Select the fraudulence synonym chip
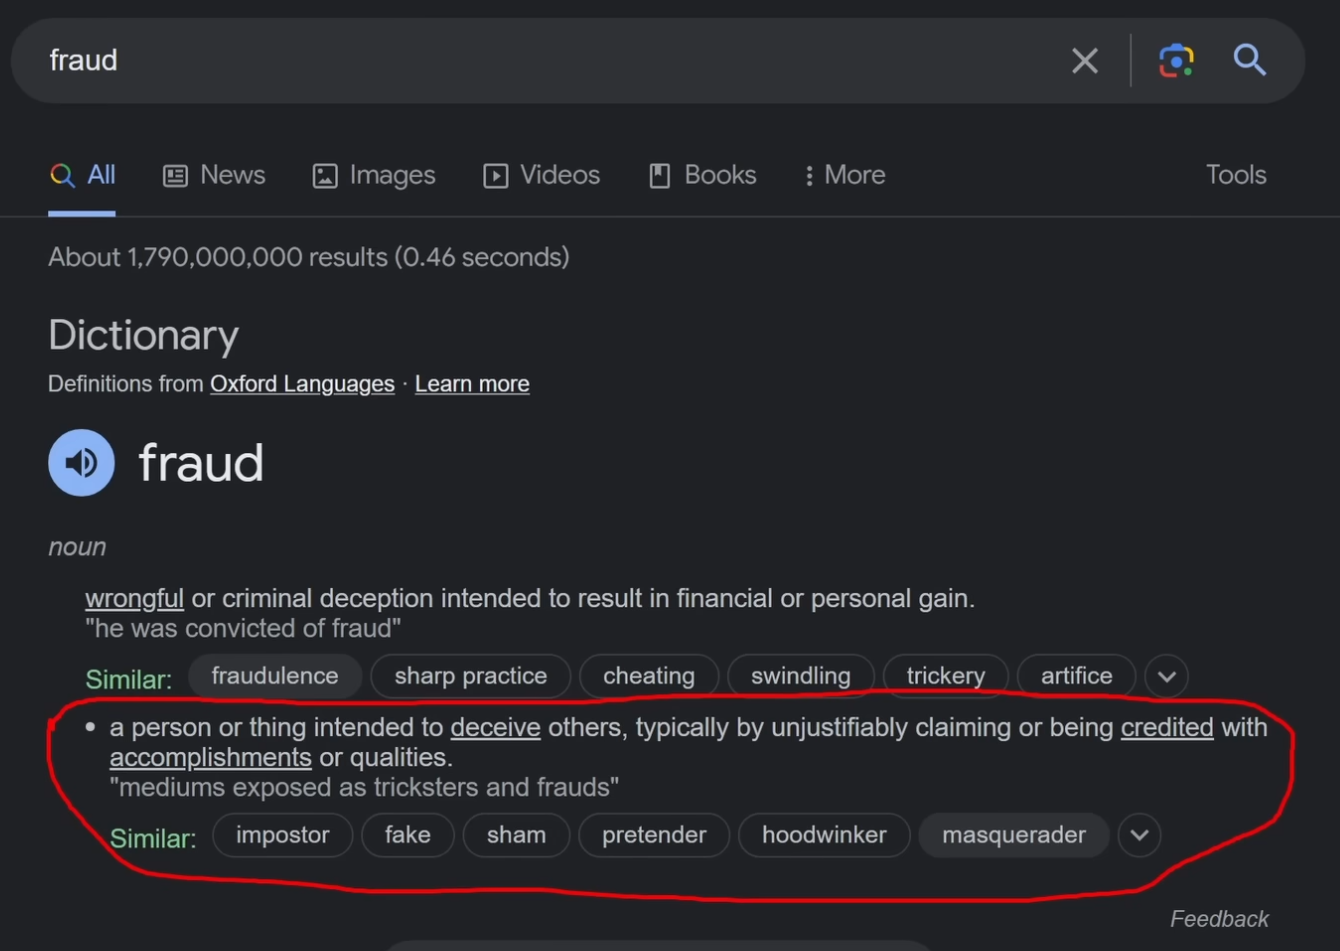The height and width of the screenshot is (951, 1340). (275, 676)
